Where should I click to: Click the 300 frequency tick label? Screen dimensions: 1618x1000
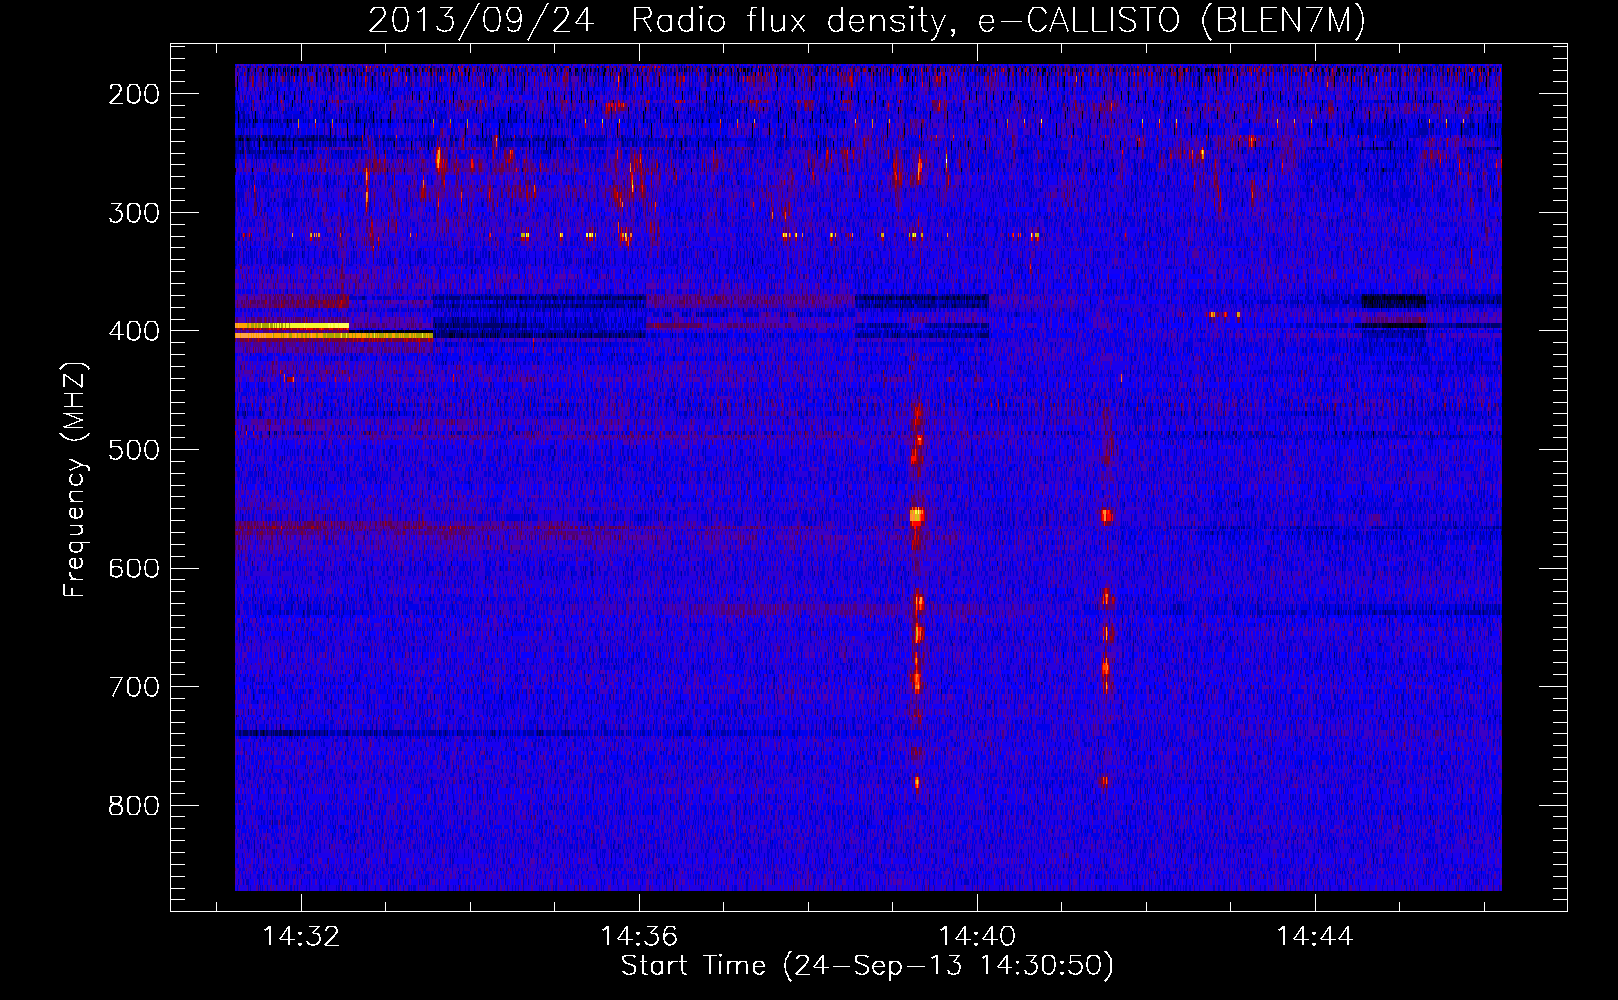[134, 213]
